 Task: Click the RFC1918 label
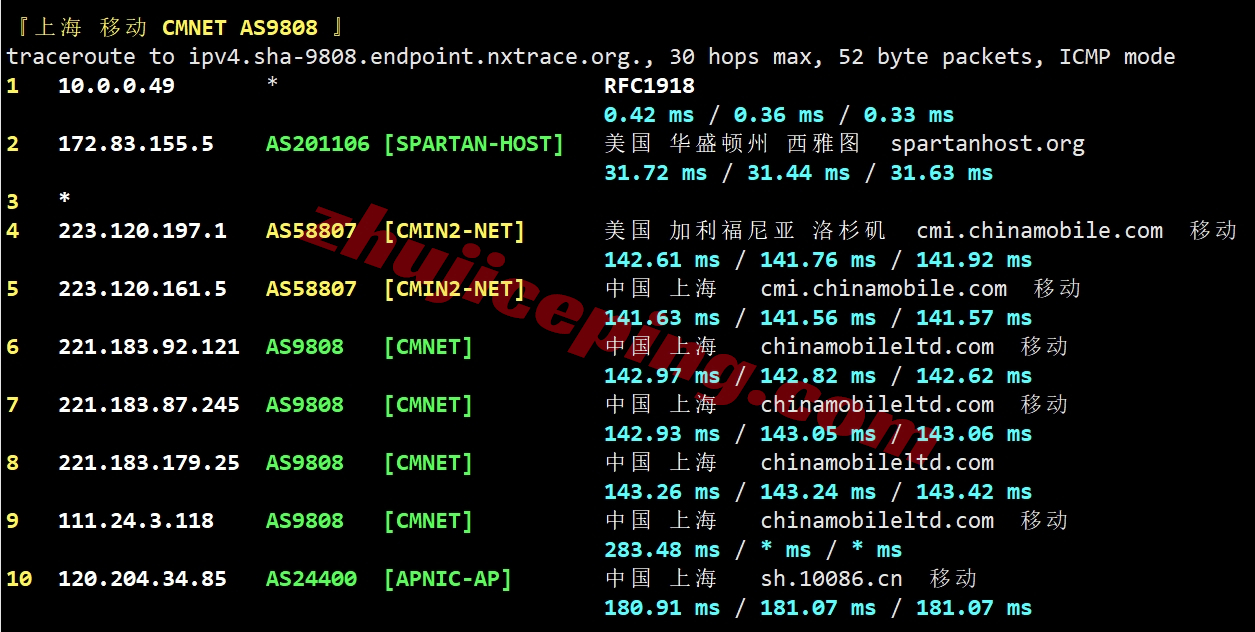649,86
